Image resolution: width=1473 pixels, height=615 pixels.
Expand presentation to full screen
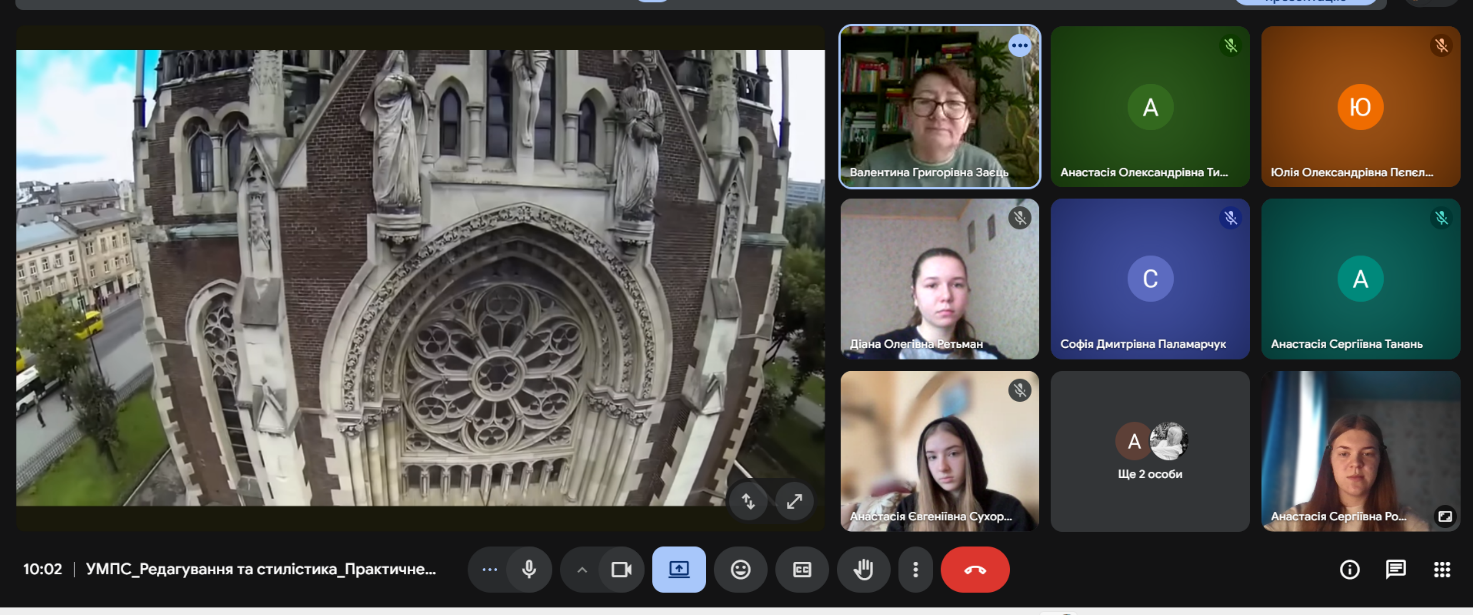pyautogui.click(x=794, y=502)
